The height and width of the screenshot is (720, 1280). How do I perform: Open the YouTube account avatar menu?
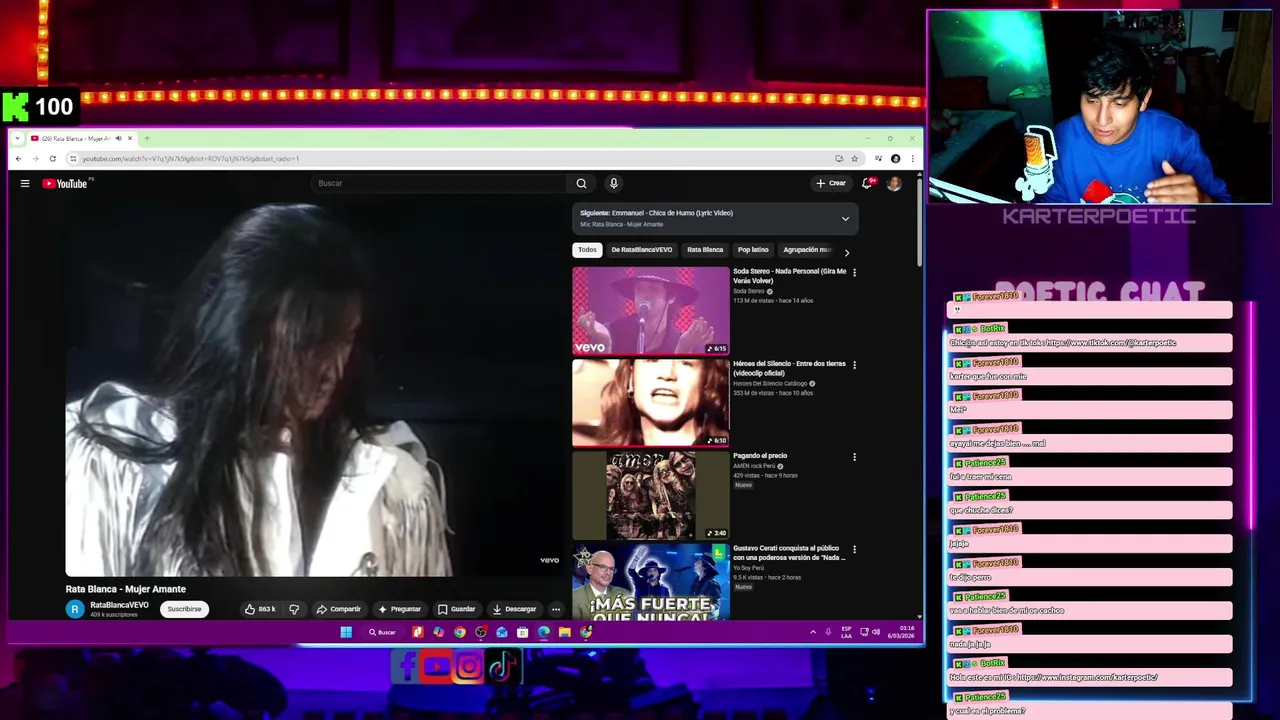(x=894, y=183)
